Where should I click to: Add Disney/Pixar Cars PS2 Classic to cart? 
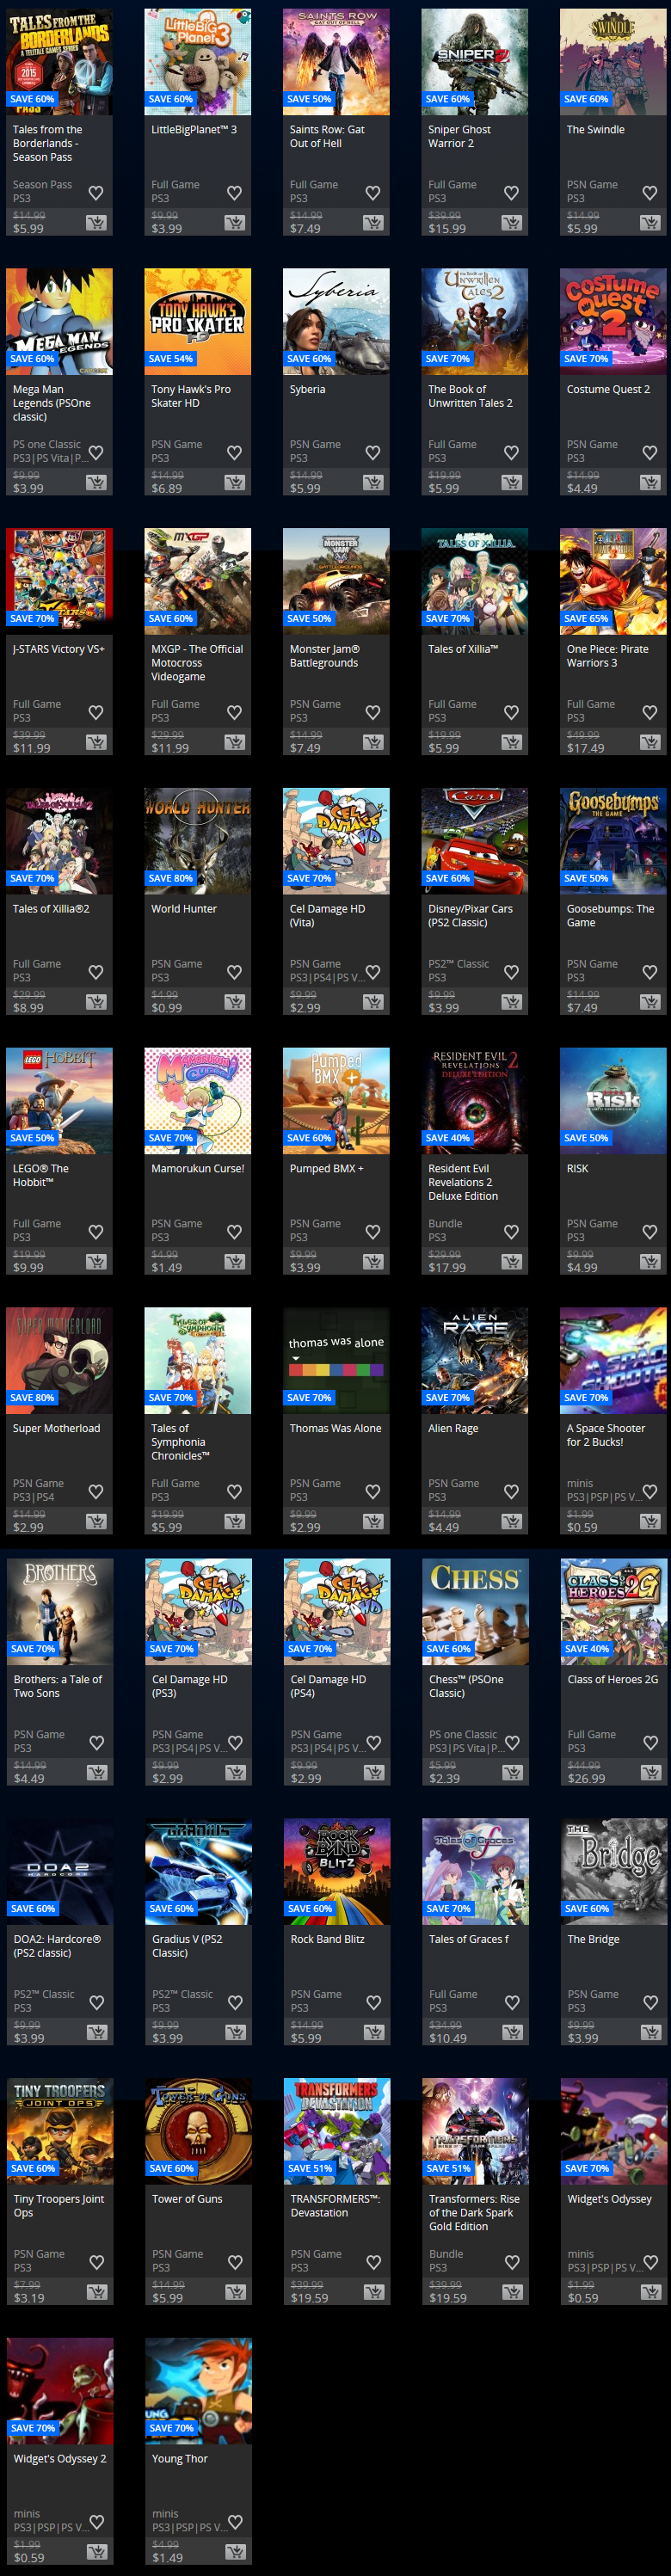click(512, 1002)
